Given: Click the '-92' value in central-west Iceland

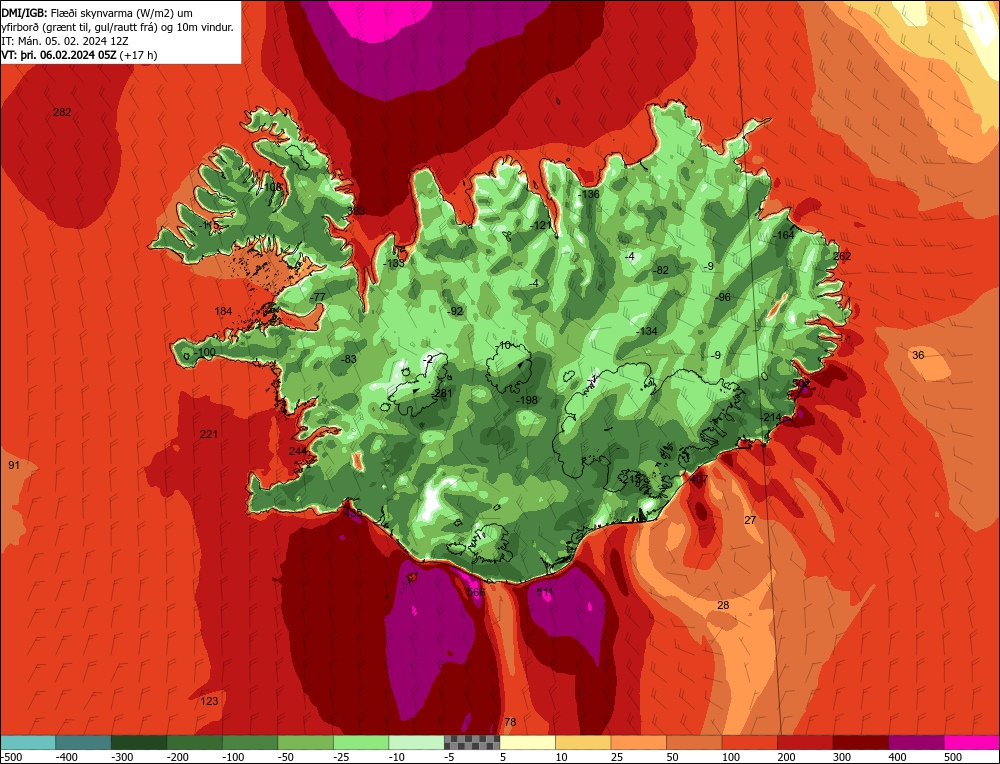Looking at the screenshot, I should pos(455,311).
